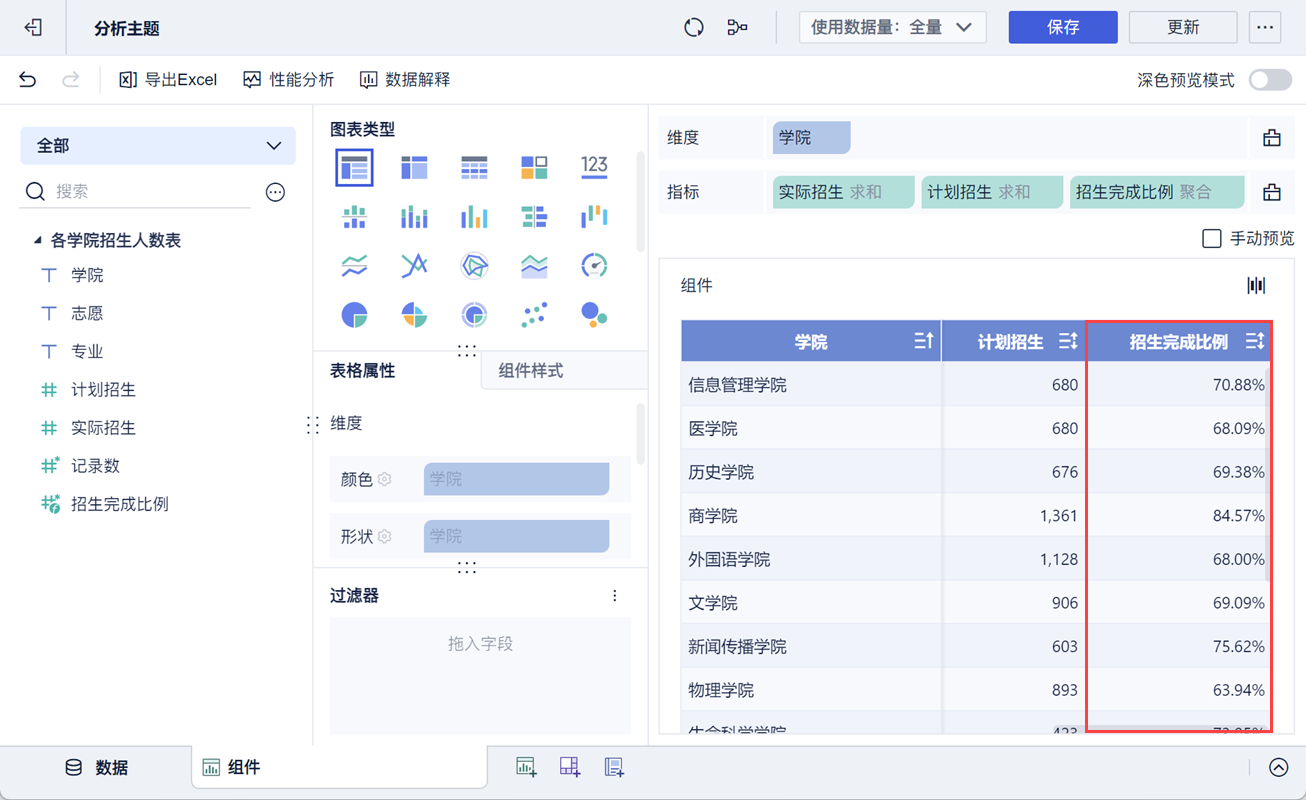Click the 更新 button

(x=1183, y=28)
